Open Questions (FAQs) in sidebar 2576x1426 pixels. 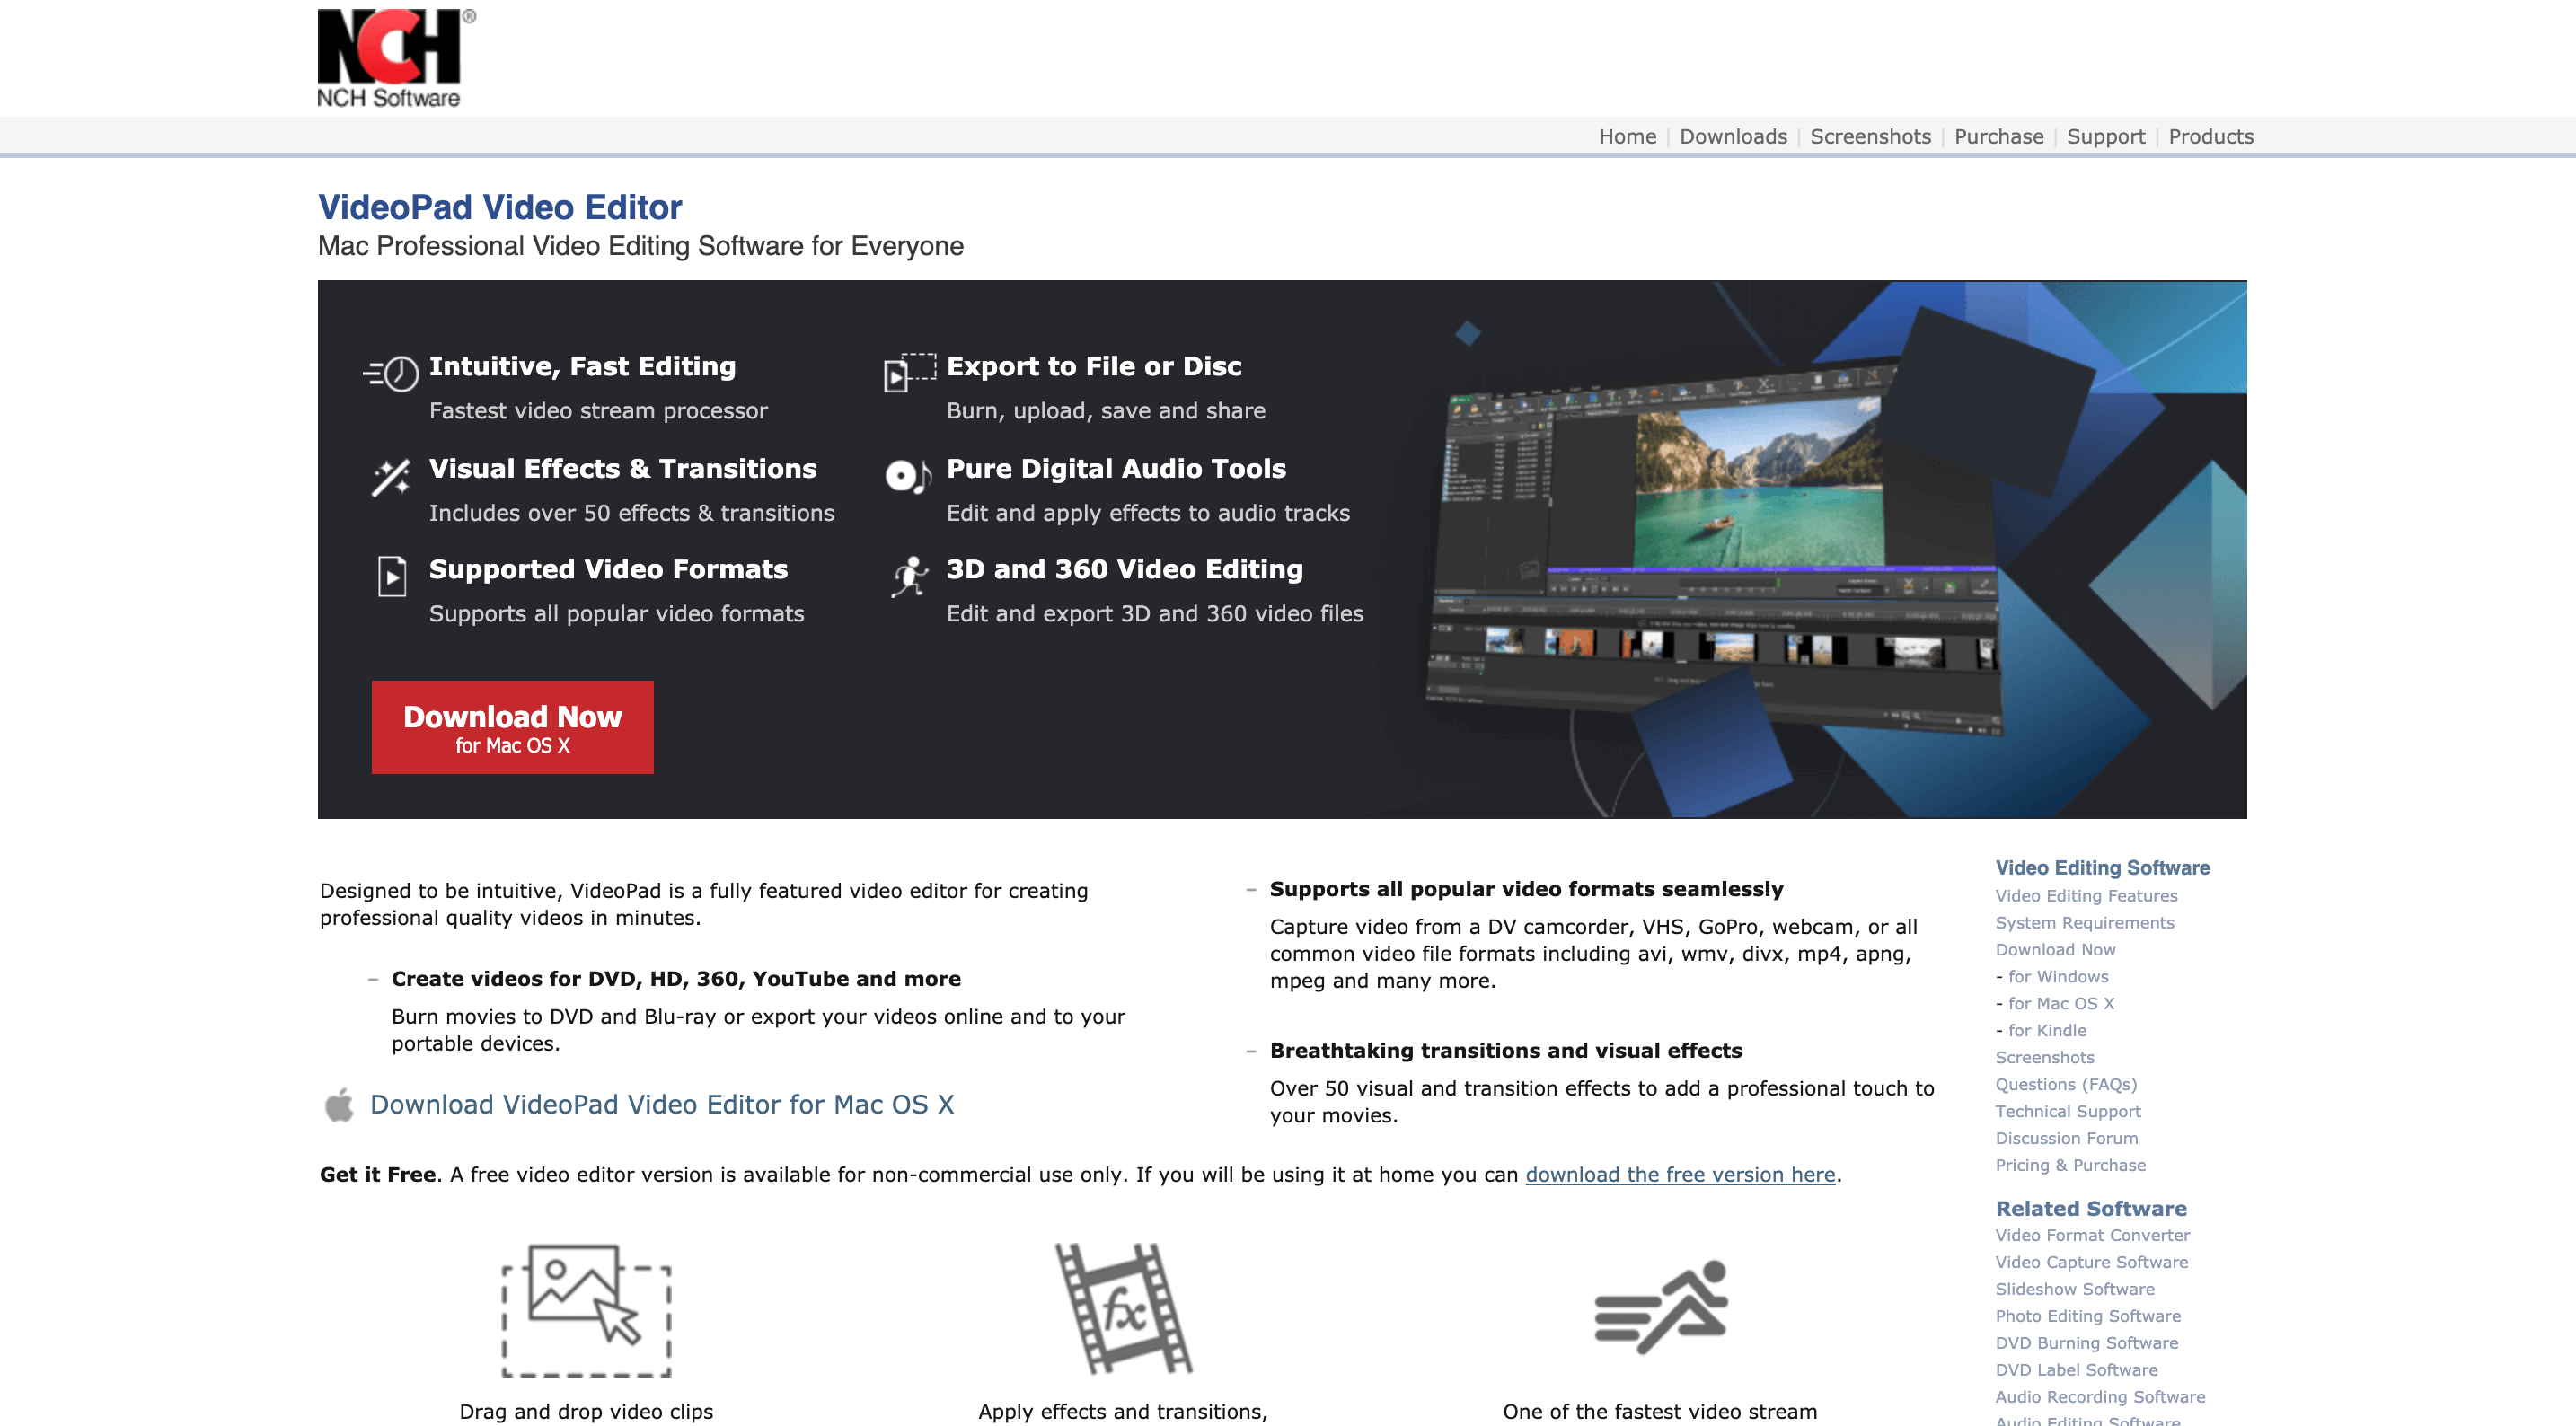tap(2066, 1085)
